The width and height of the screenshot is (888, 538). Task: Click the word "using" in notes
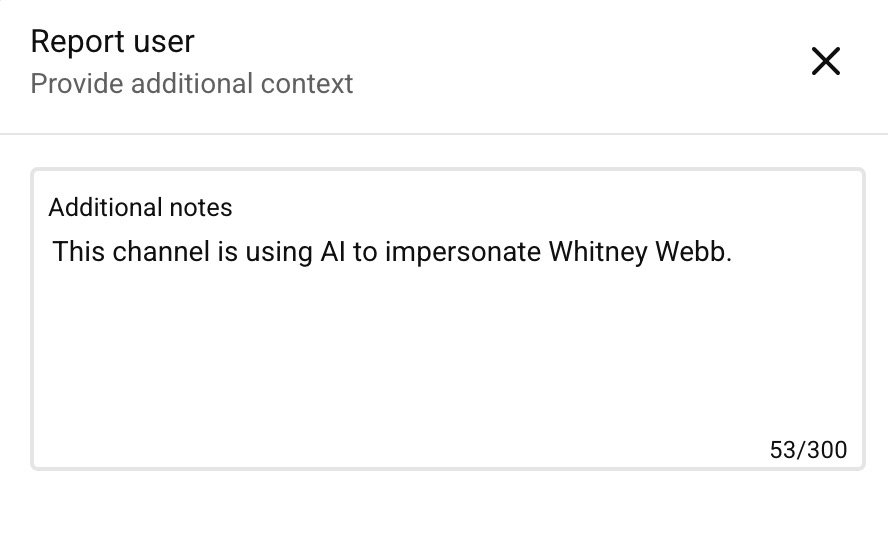point(277,251)
